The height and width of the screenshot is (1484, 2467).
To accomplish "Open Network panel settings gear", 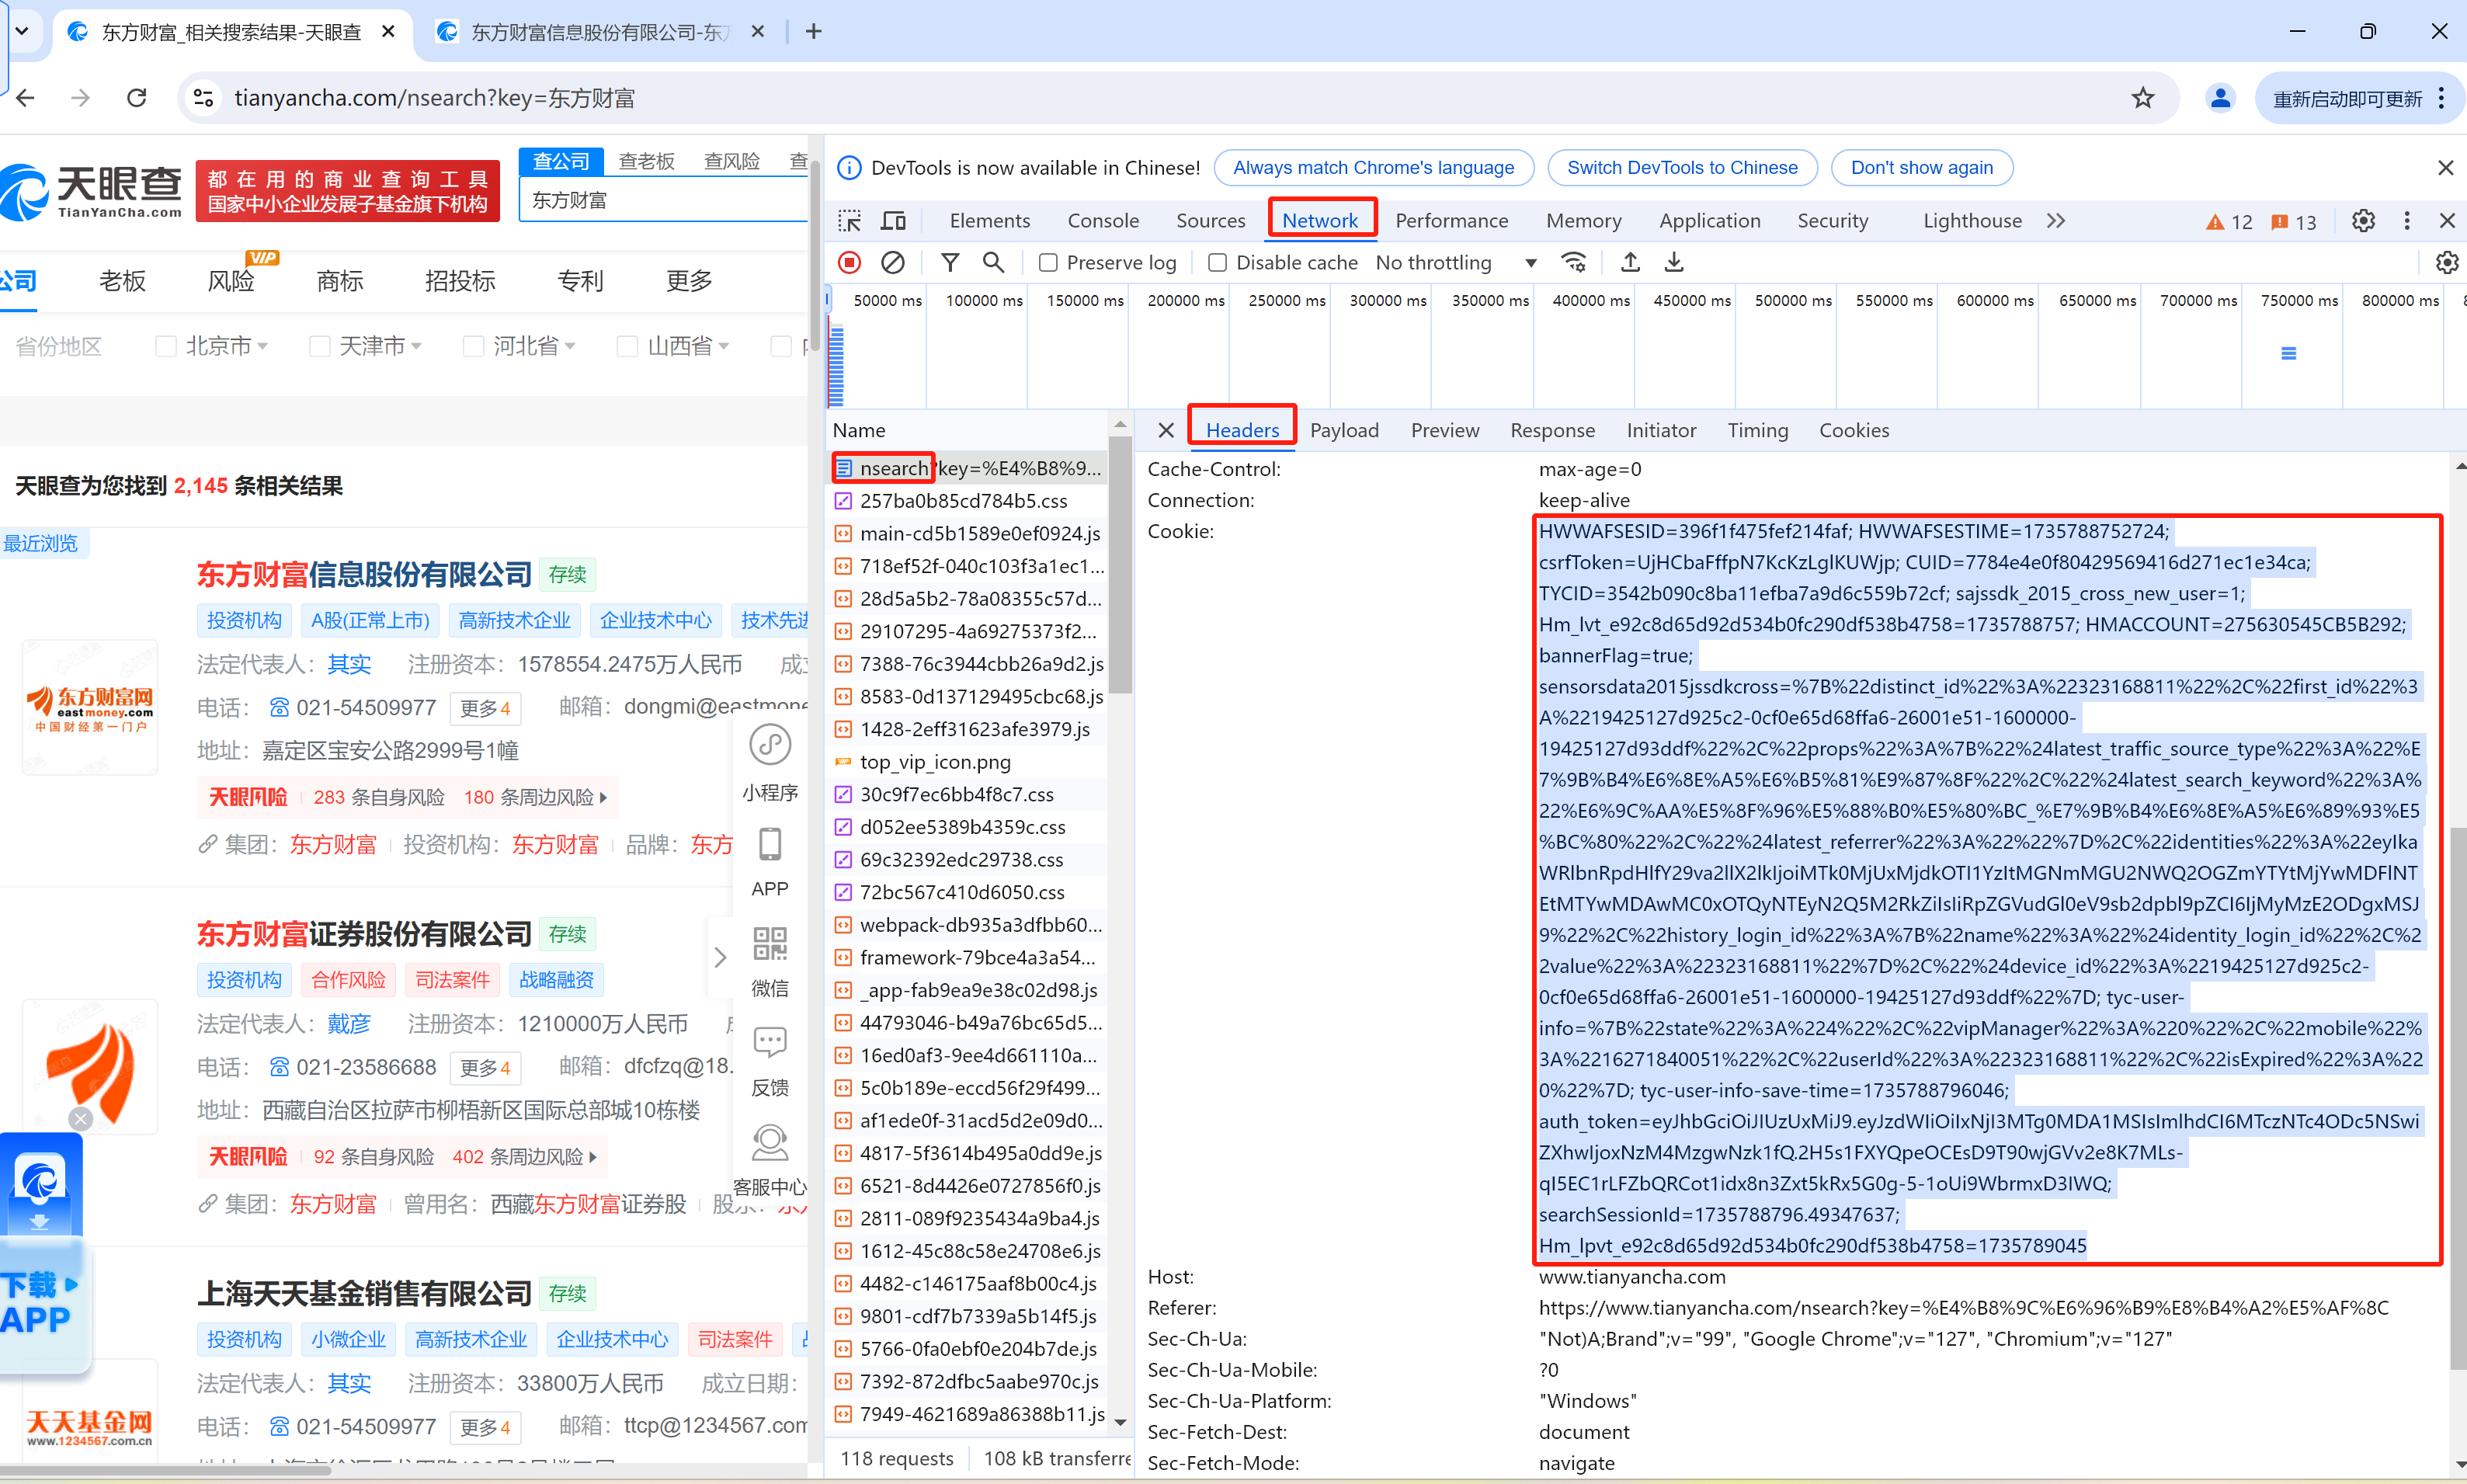I will [x=2446, y=263].
